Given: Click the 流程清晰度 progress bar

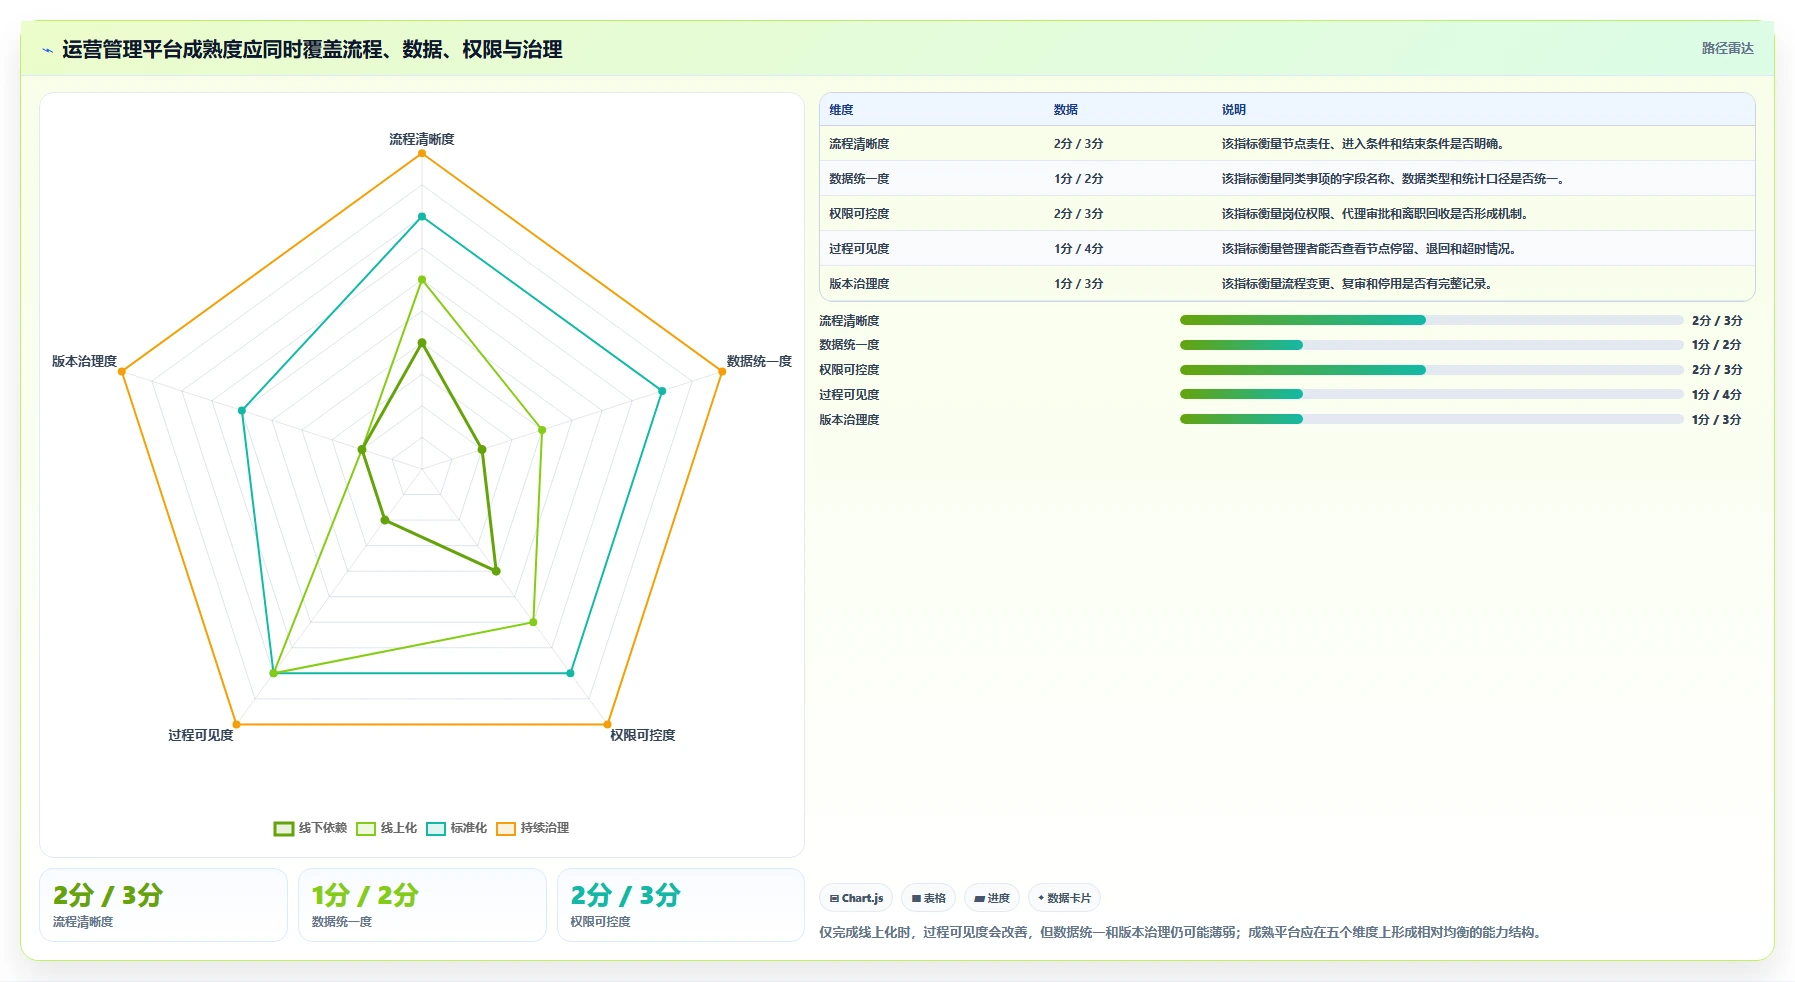Looking at the screenshot, I should pyautogui.click(x=1431, y=320).
